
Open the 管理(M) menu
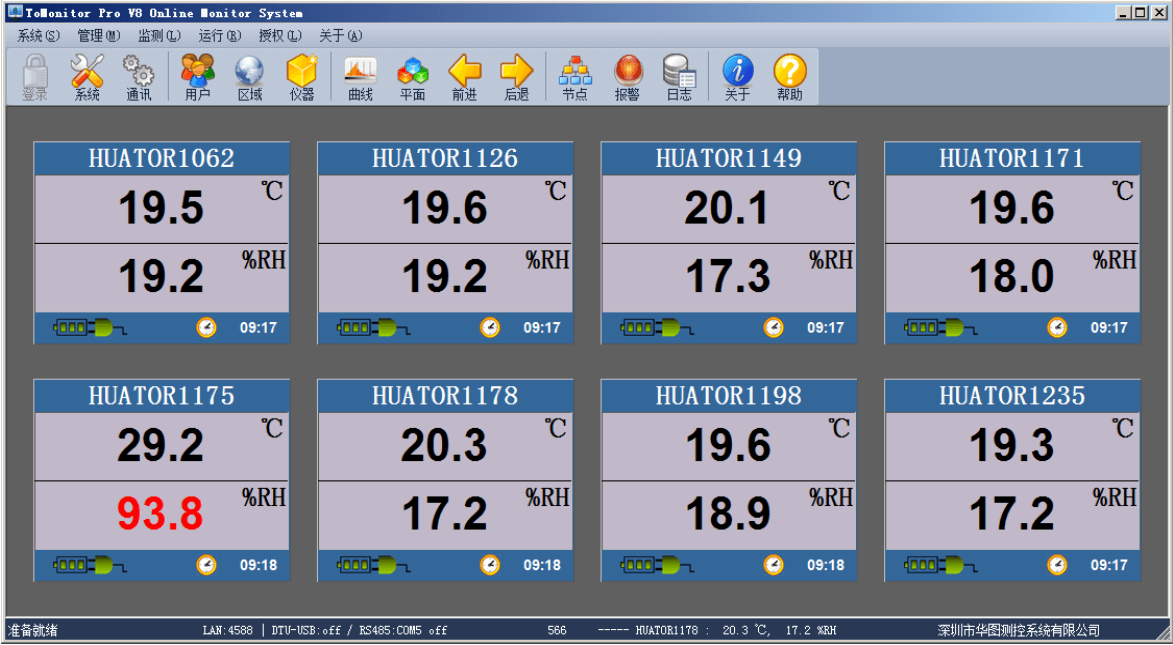pyautogui.click(x=98, y=35)
